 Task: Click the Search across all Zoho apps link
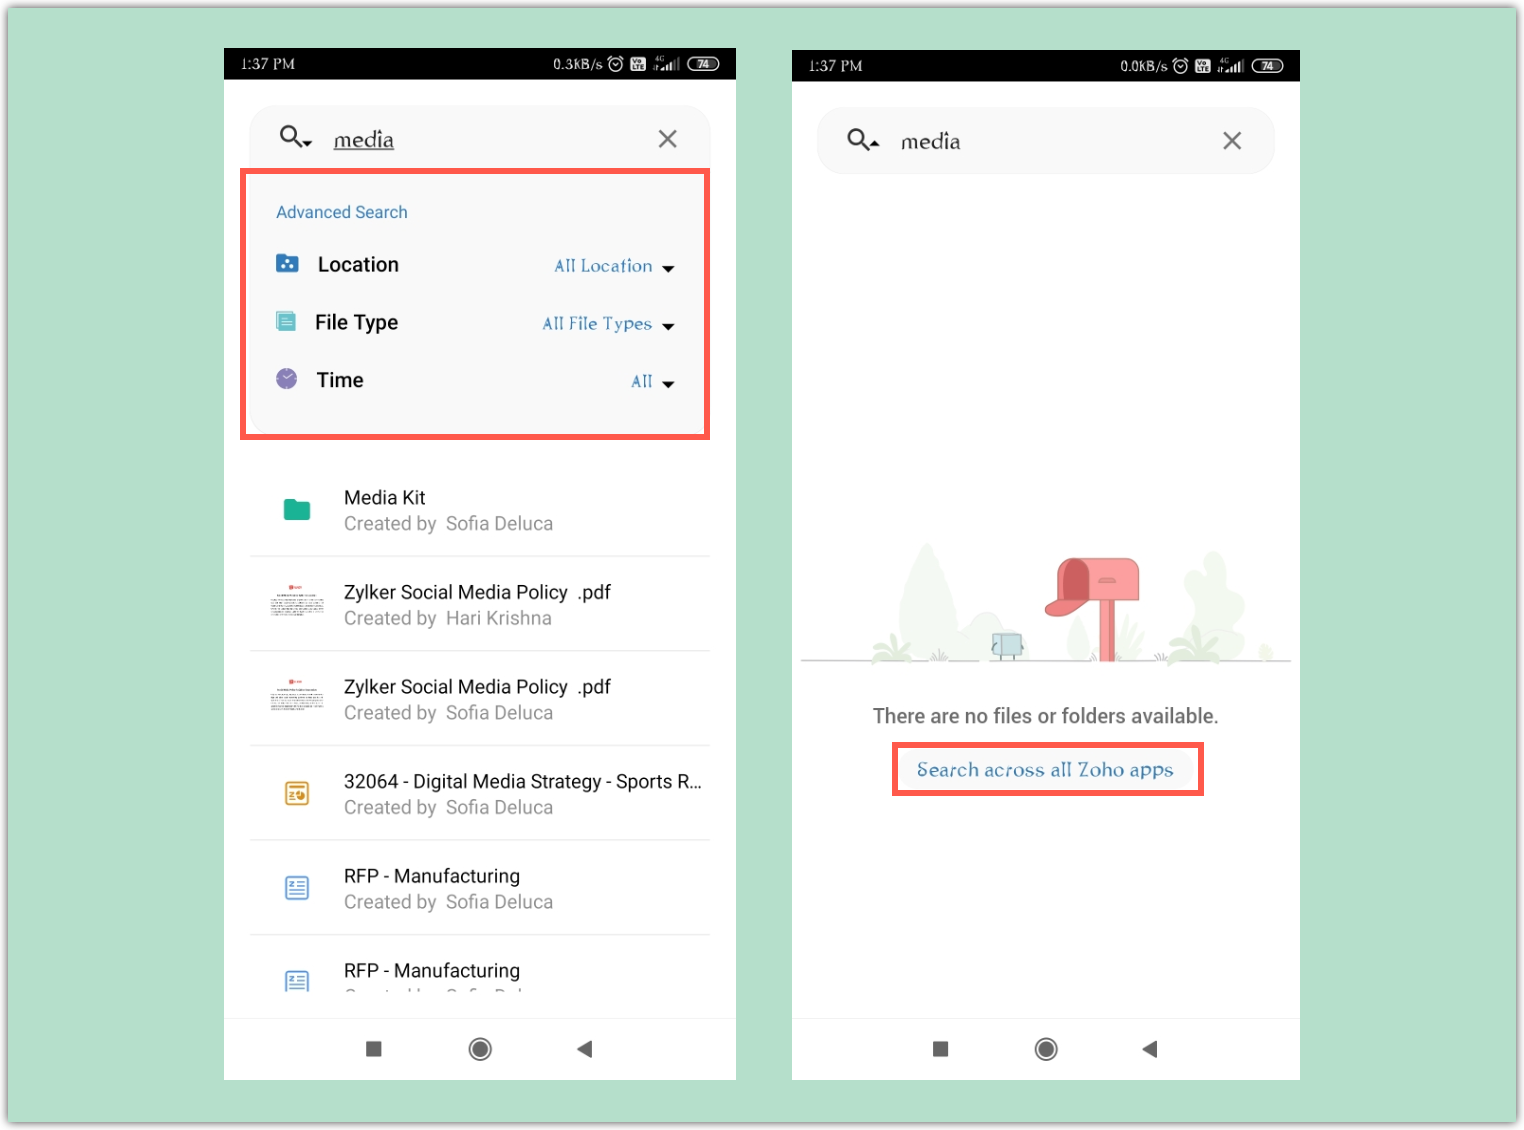[1046, 769]
